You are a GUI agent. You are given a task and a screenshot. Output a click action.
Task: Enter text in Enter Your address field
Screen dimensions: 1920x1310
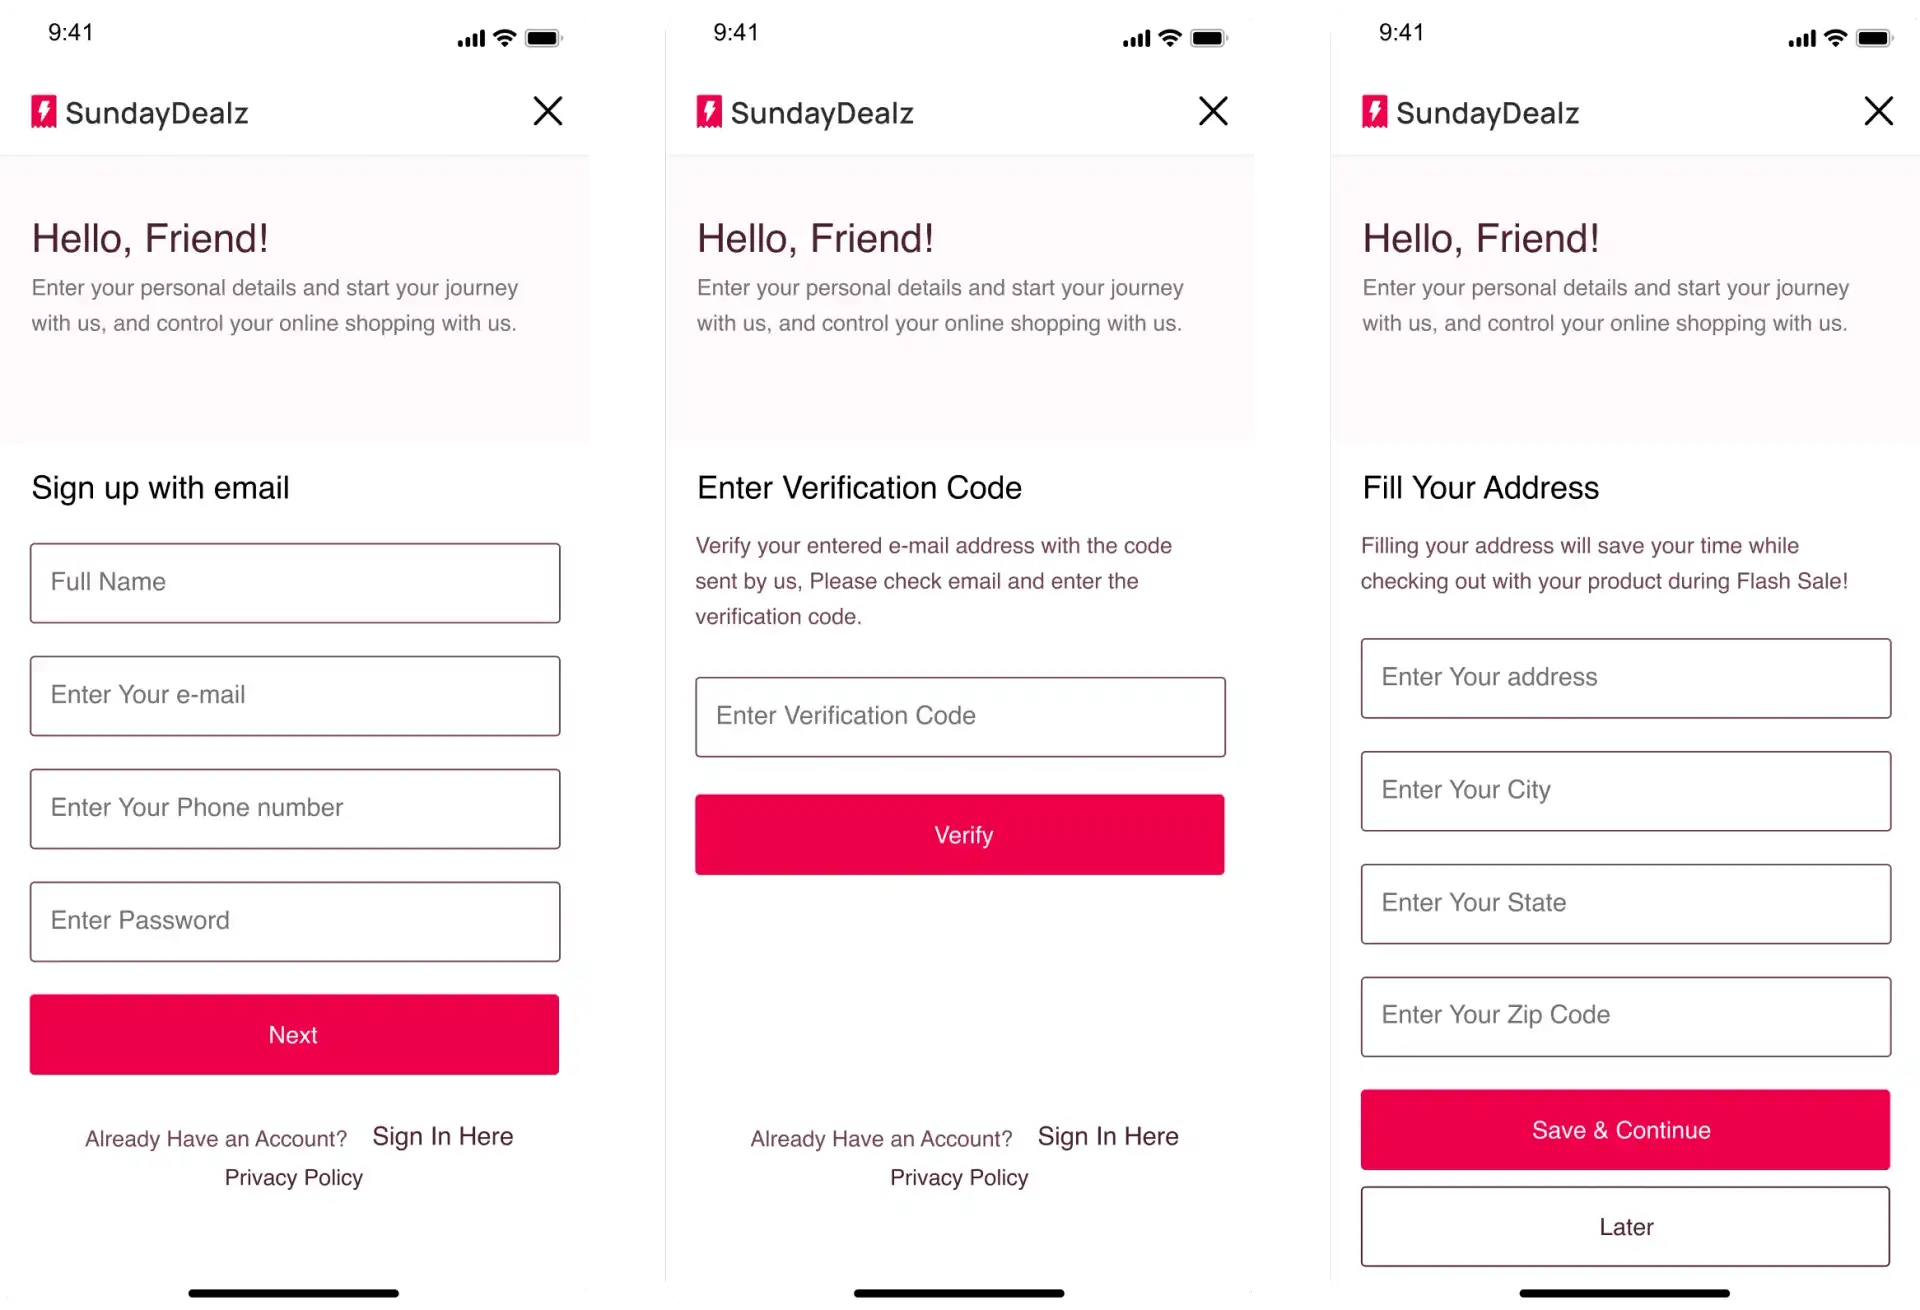(1625, 677)
